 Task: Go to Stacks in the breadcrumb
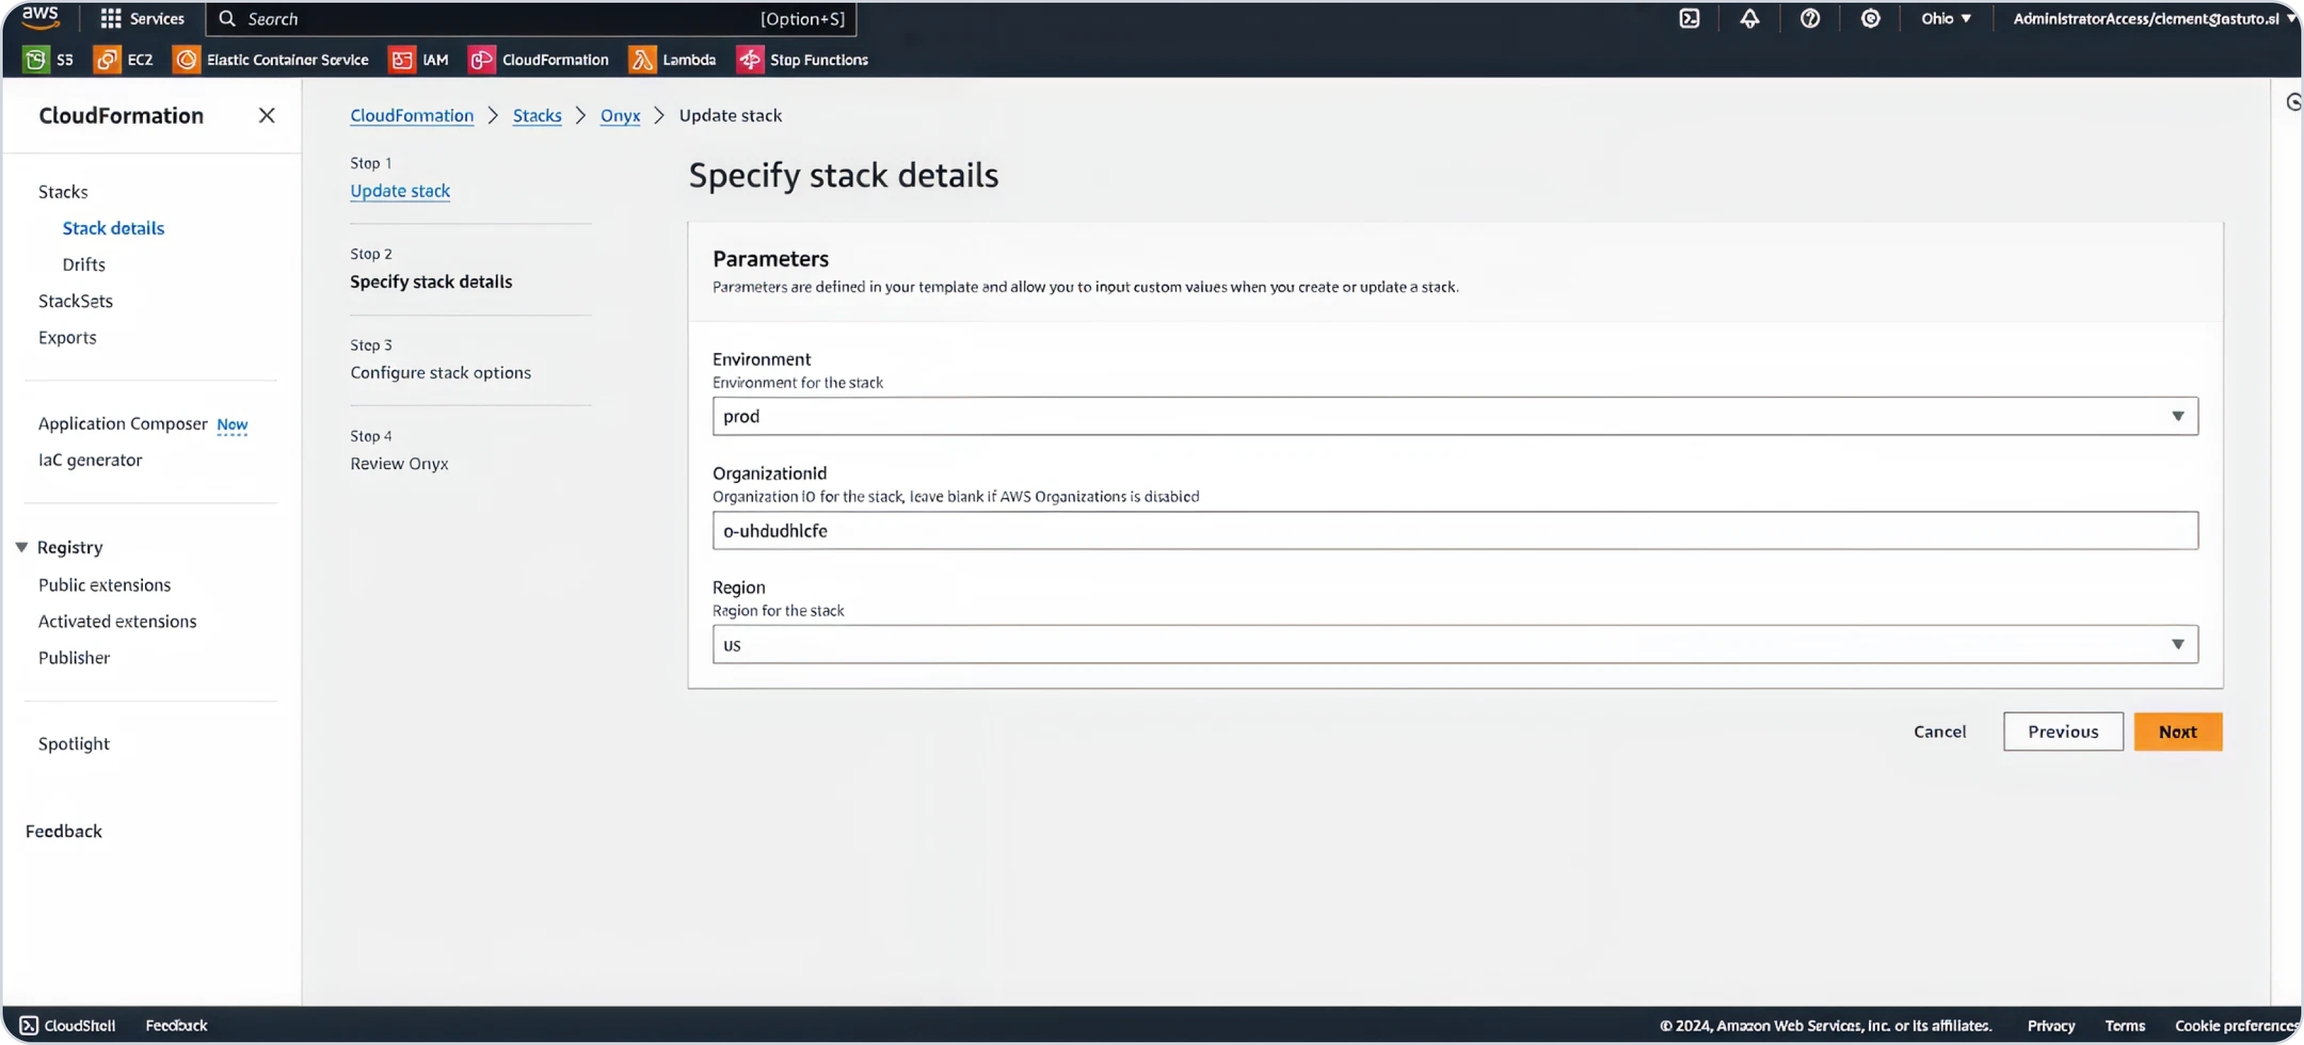(537, 116)
